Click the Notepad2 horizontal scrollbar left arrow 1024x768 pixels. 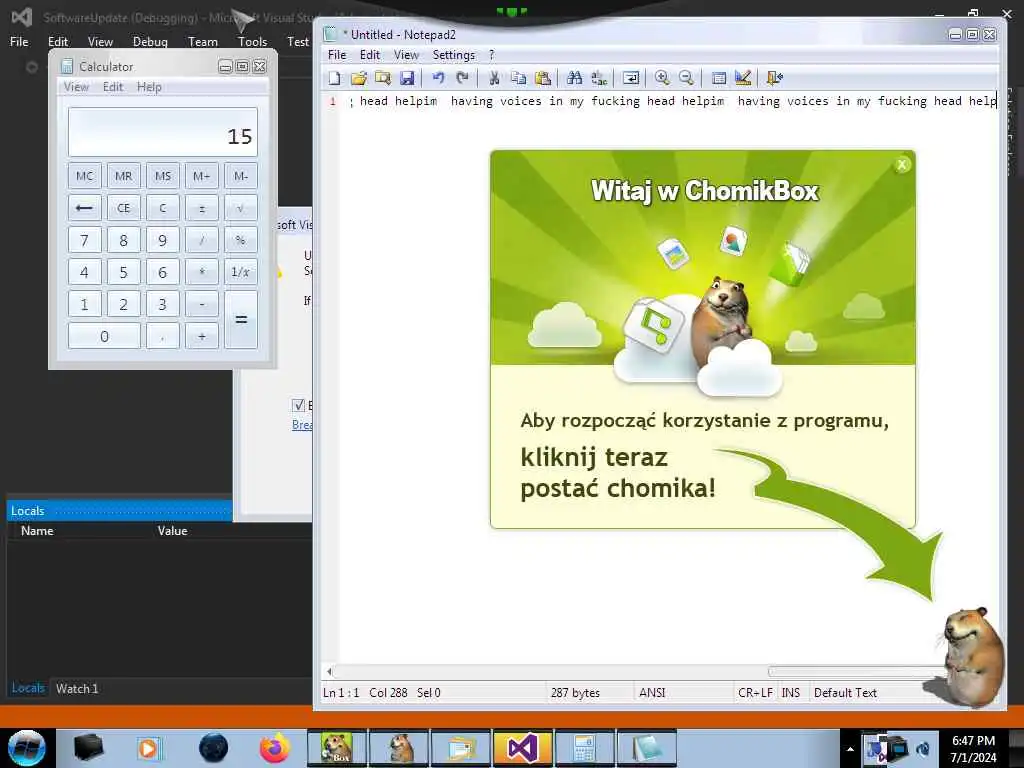[330, 671]
